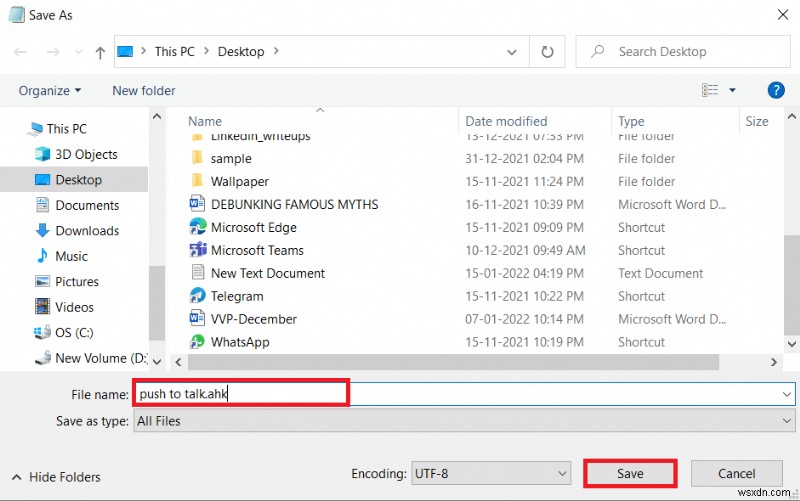The height and width of the screenshot is (501, 800).
Task: Change the view layout icon
Action: tap(711, 90)
